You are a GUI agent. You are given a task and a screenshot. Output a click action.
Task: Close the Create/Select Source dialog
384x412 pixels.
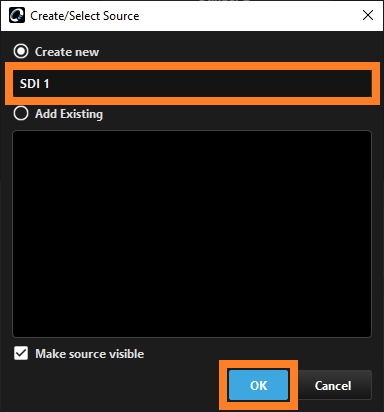(x=368, y=15)
